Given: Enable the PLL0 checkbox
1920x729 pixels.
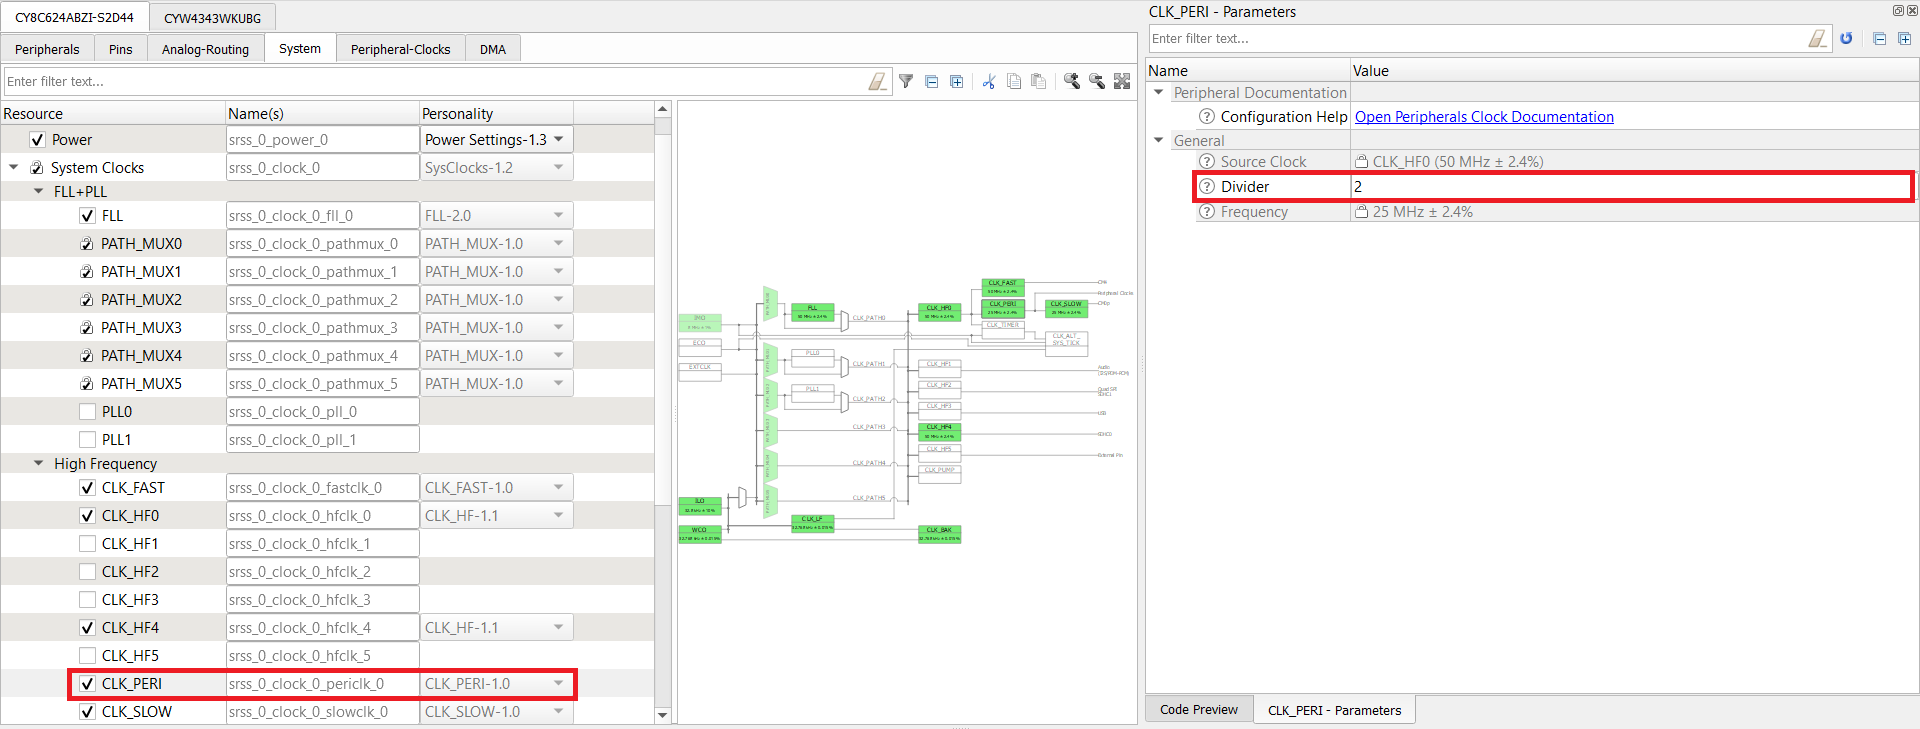Looking at the screenshot, I should point(87,412).
